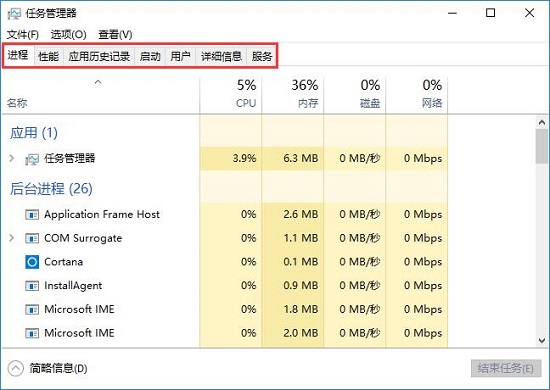Screen dimensions: 550x390
Task: Click the 1.1 MB memory value
Action: [301, 238]
